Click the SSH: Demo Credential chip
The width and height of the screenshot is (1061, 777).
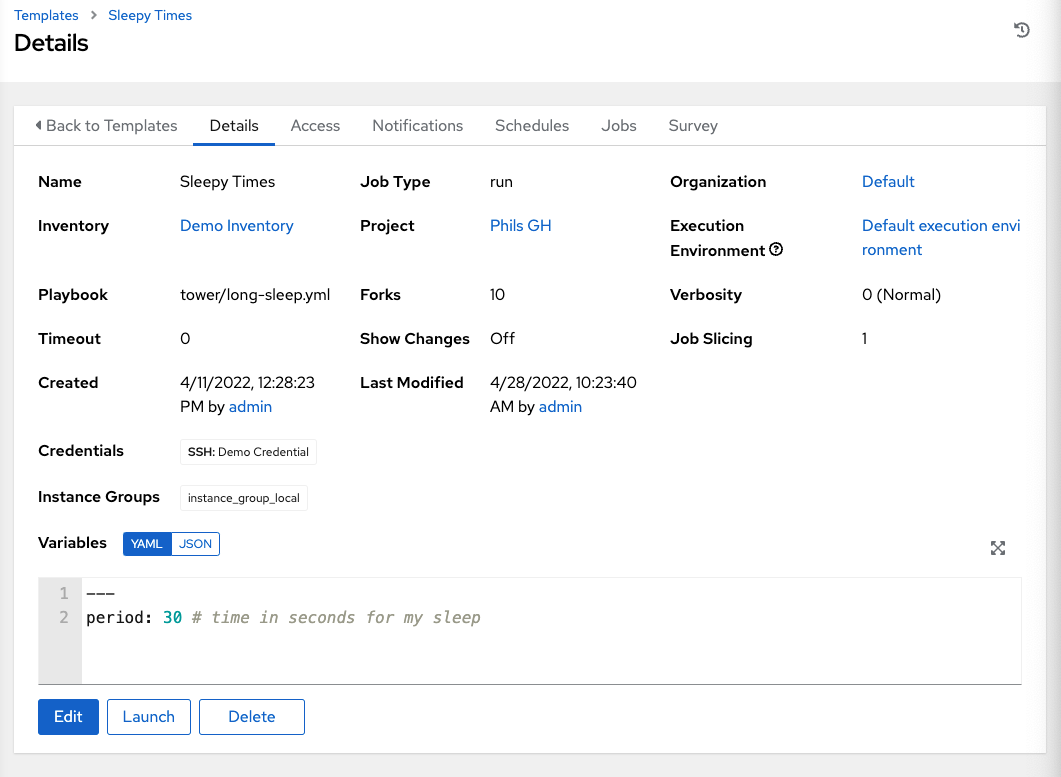coord(248,452)
